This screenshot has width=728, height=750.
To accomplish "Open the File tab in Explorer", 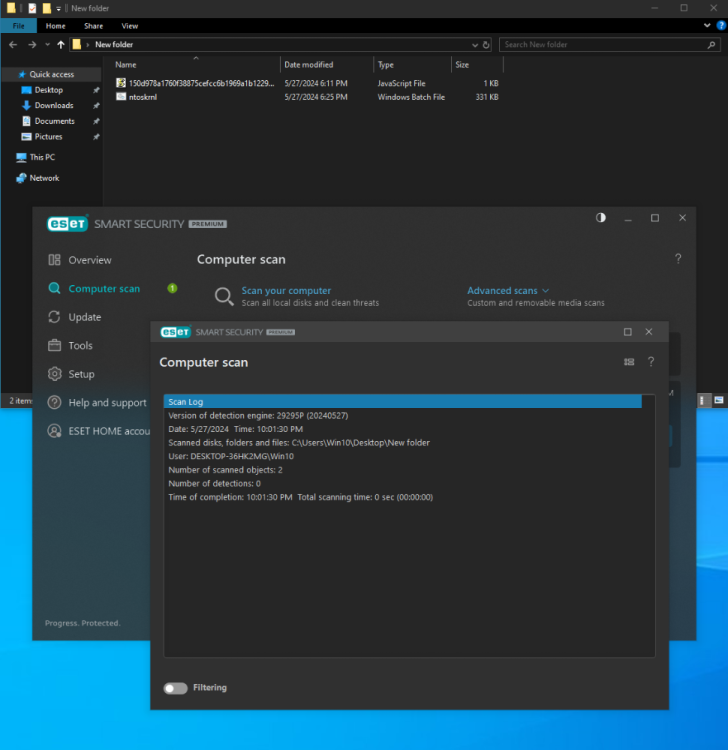I will pyautogui.click(x=19, y=26).
